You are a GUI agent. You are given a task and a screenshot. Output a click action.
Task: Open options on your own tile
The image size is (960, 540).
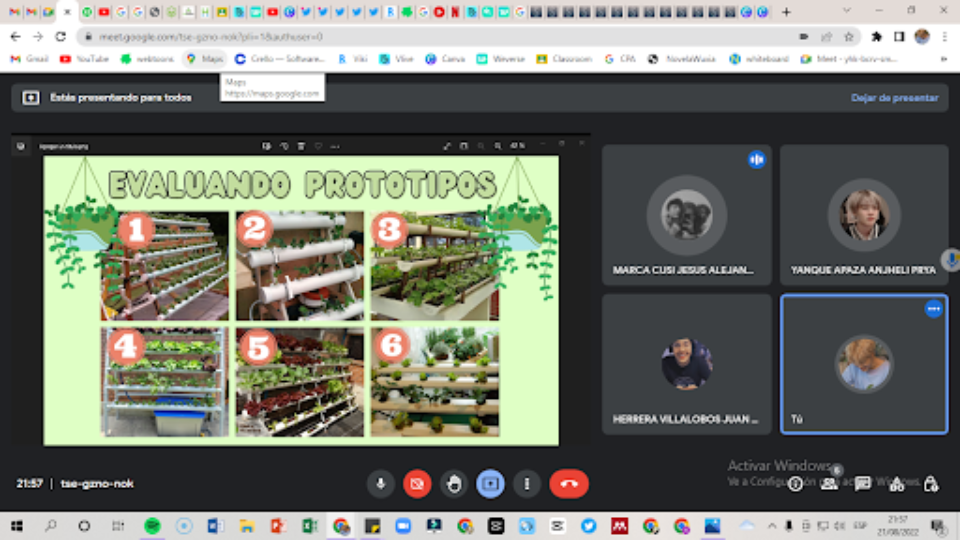click(933, 309)
